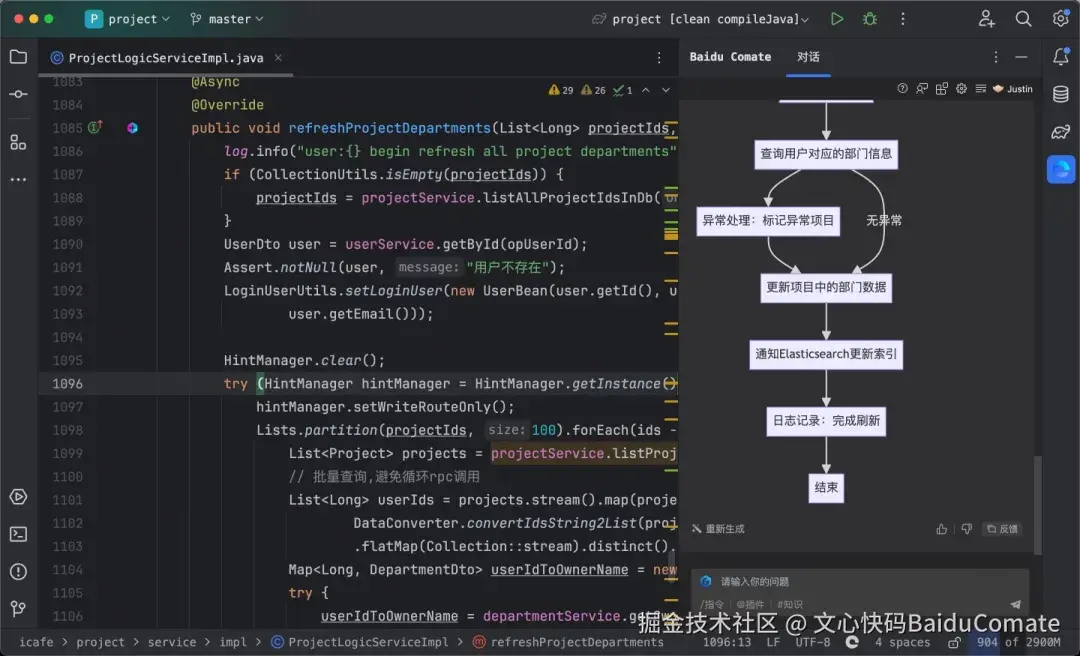Click the @插件 plugin shortcut
Viewport: 1080px width, 656px height.
pos(750,604)
